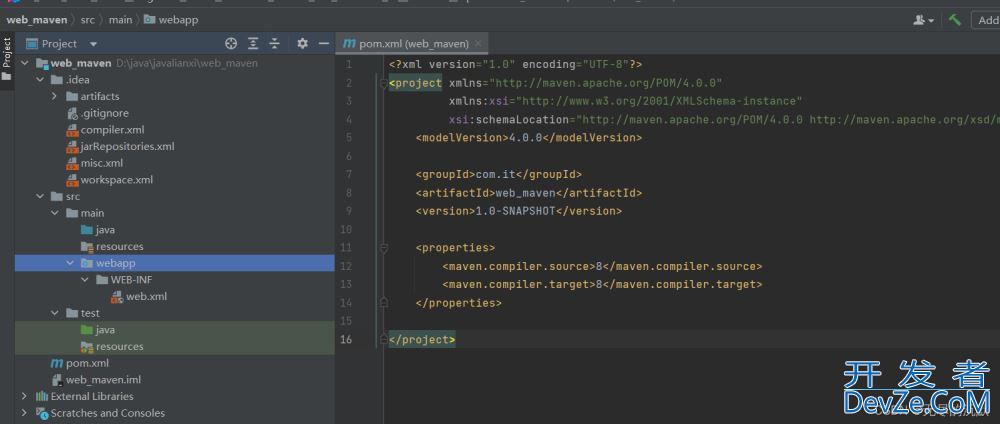Click the xml declaration on line 1
Image resolution: width=1000 pixels, height=424 pixels.
(515, 64)
